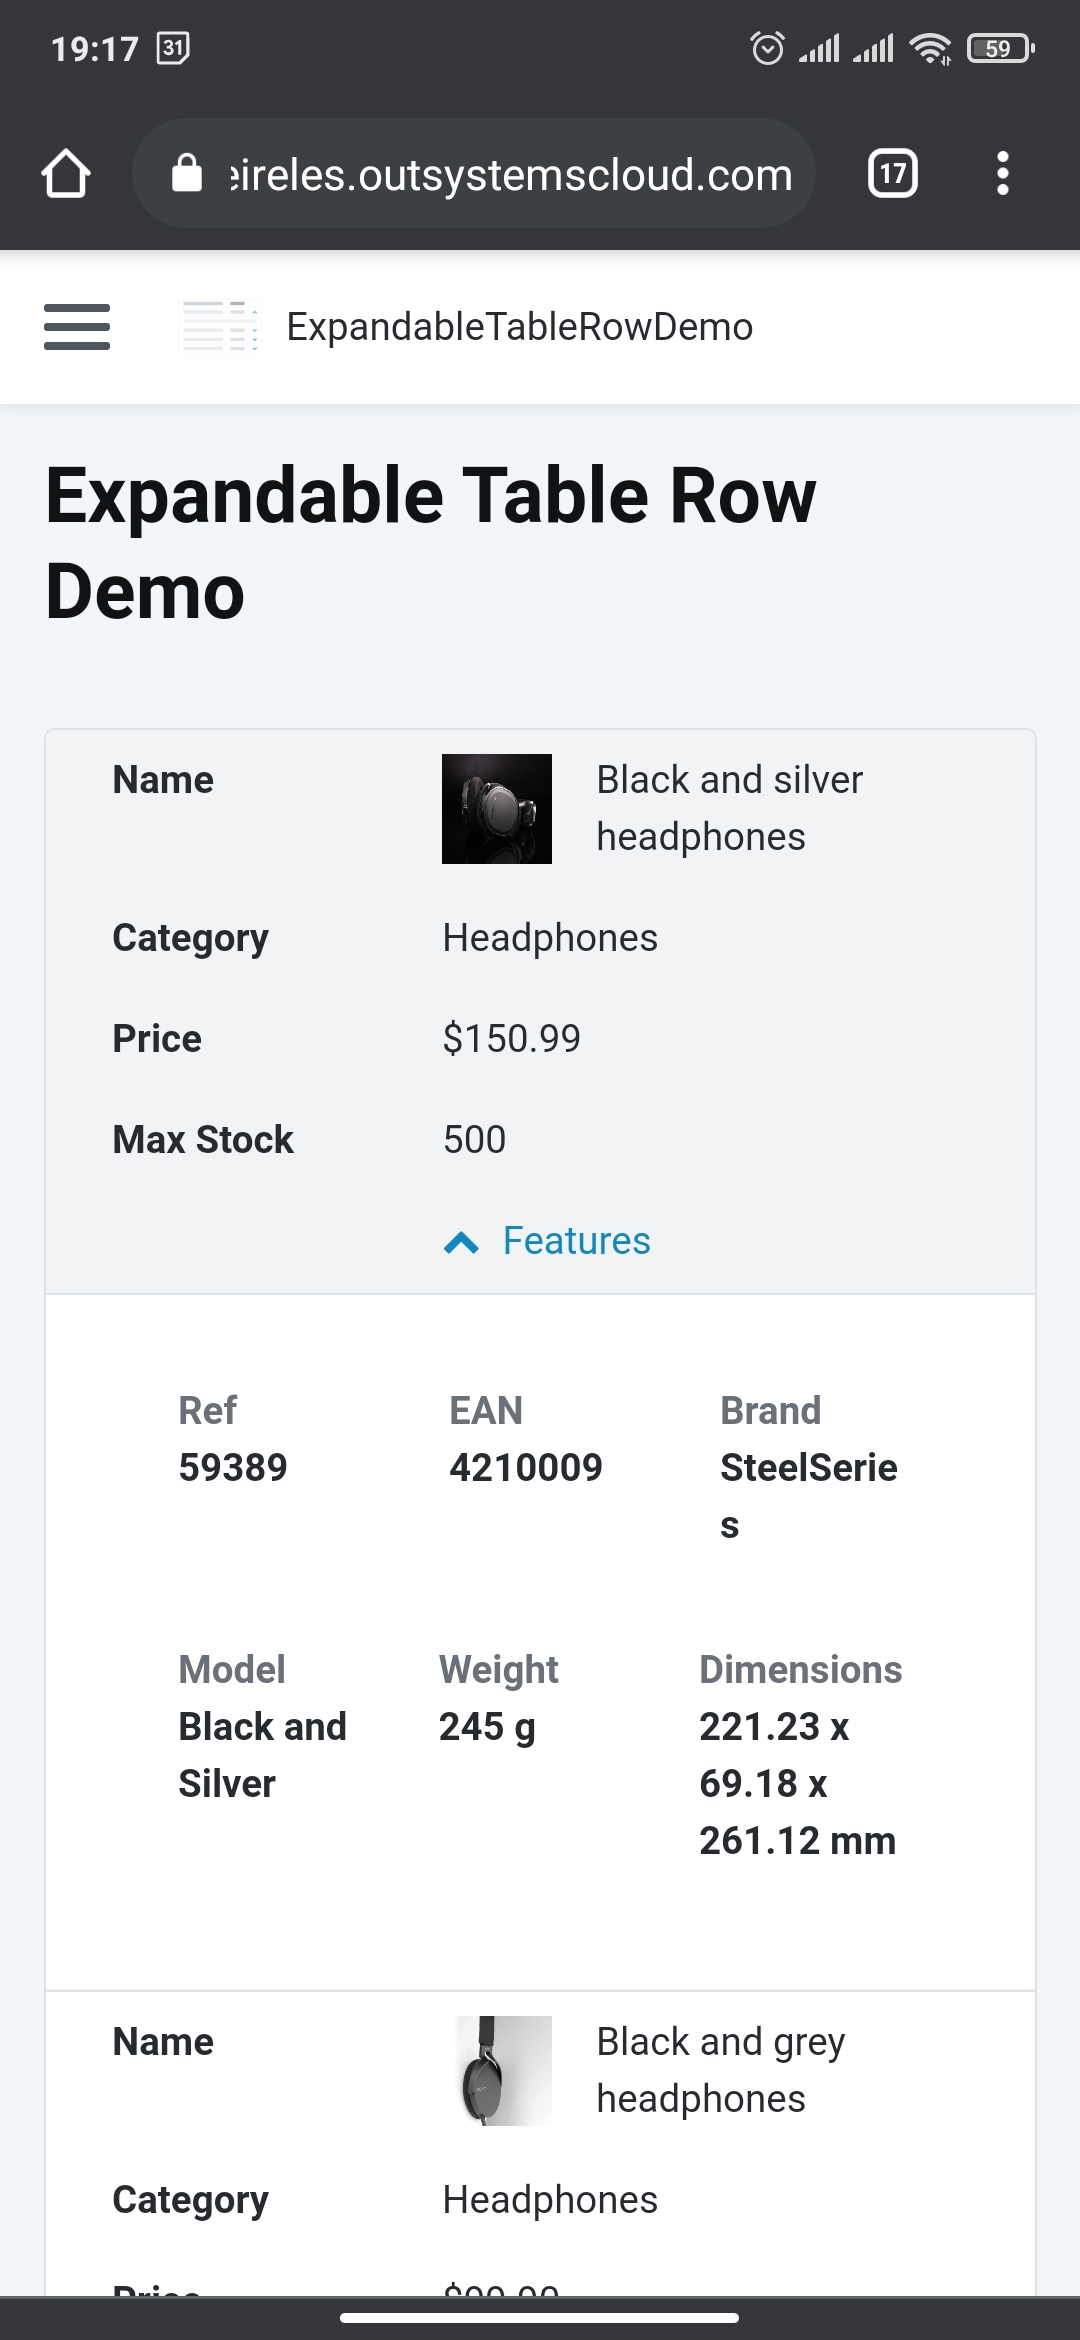Screen dimensions: 1080x2340
Task: Open the tab switcher showing 17 tabs
Action: (x=892, y=174)
